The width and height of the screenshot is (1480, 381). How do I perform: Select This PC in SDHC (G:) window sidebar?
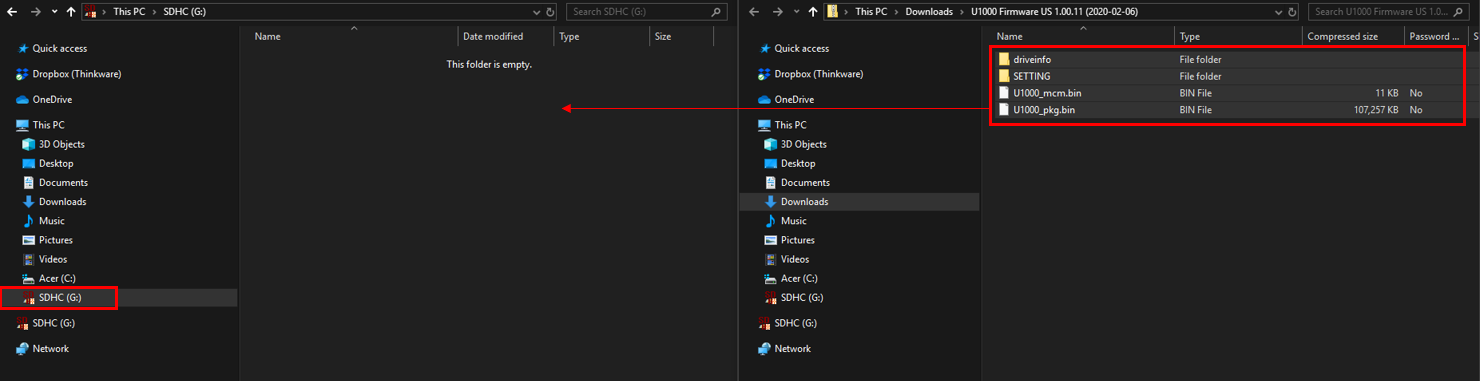click(48, 125)
